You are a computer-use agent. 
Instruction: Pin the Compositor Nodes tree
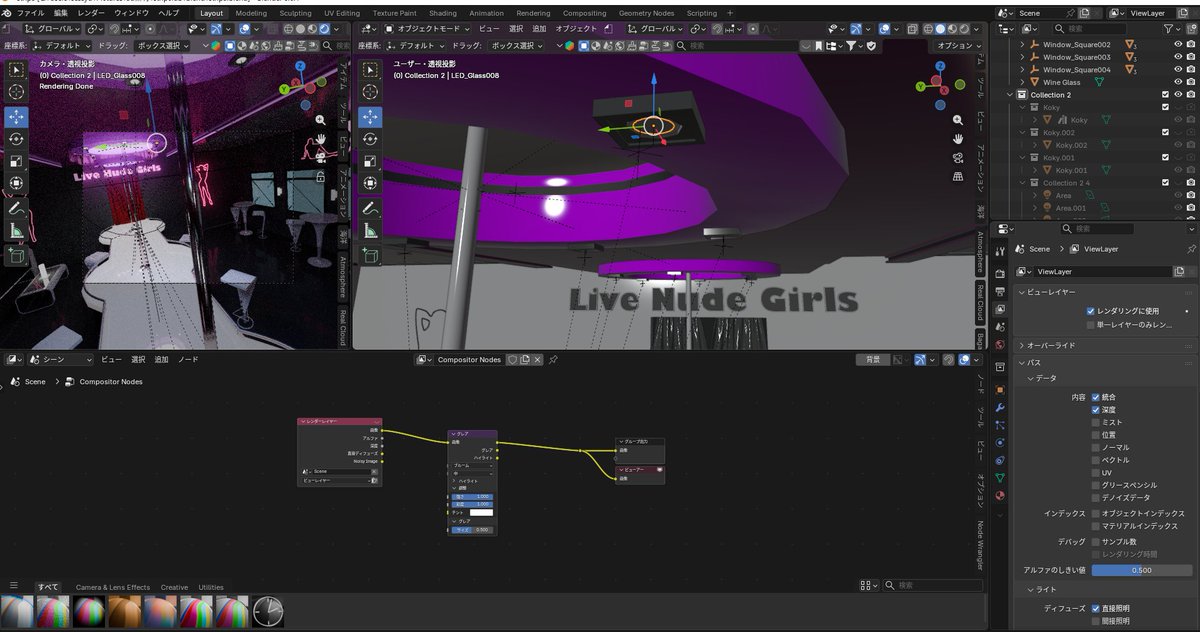pyautogui.click(x=553, y=360)
